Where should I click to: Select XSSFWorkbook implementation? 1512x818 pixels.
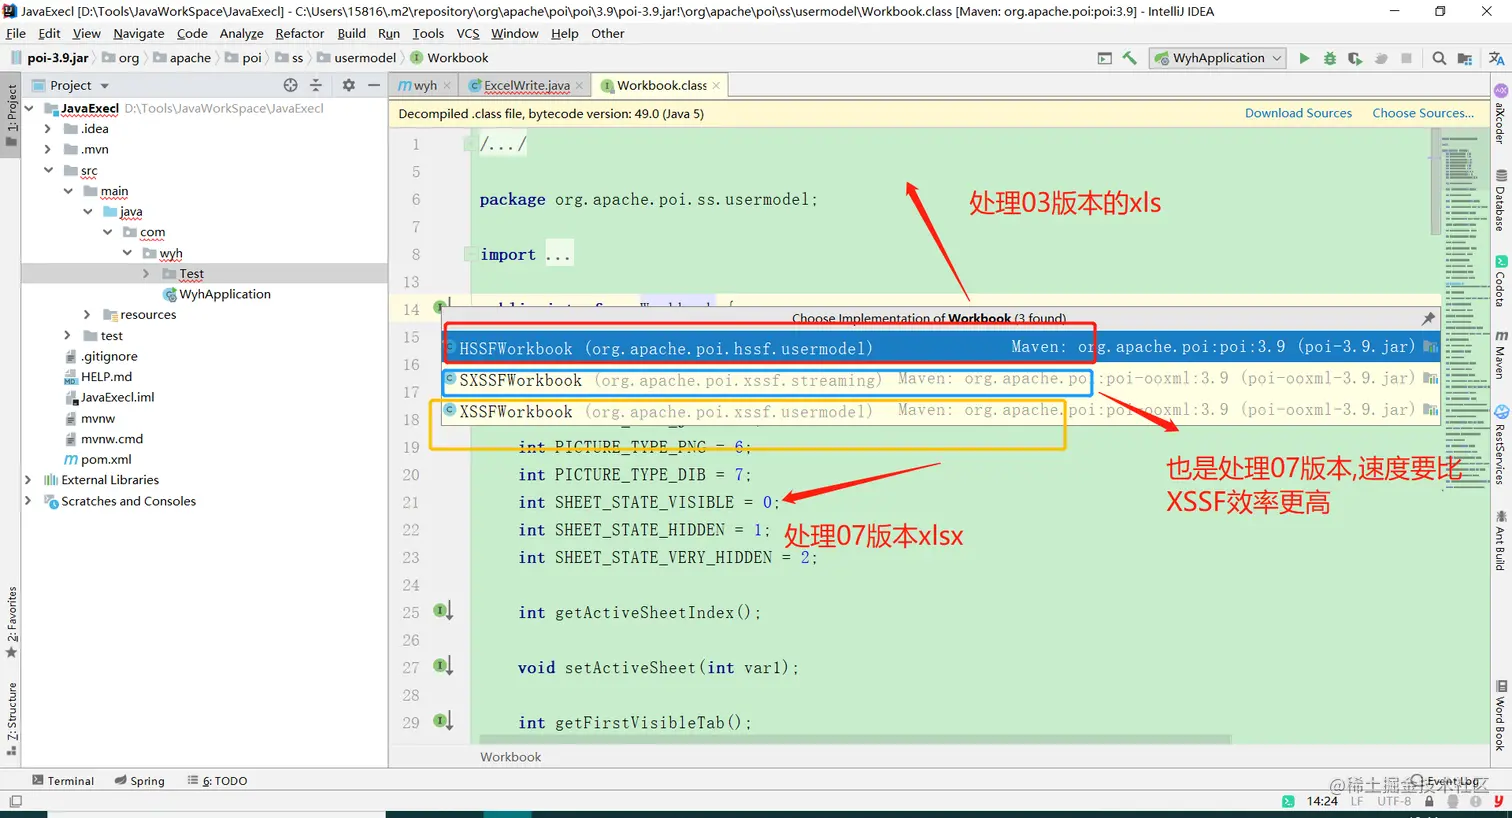[940, 410]
